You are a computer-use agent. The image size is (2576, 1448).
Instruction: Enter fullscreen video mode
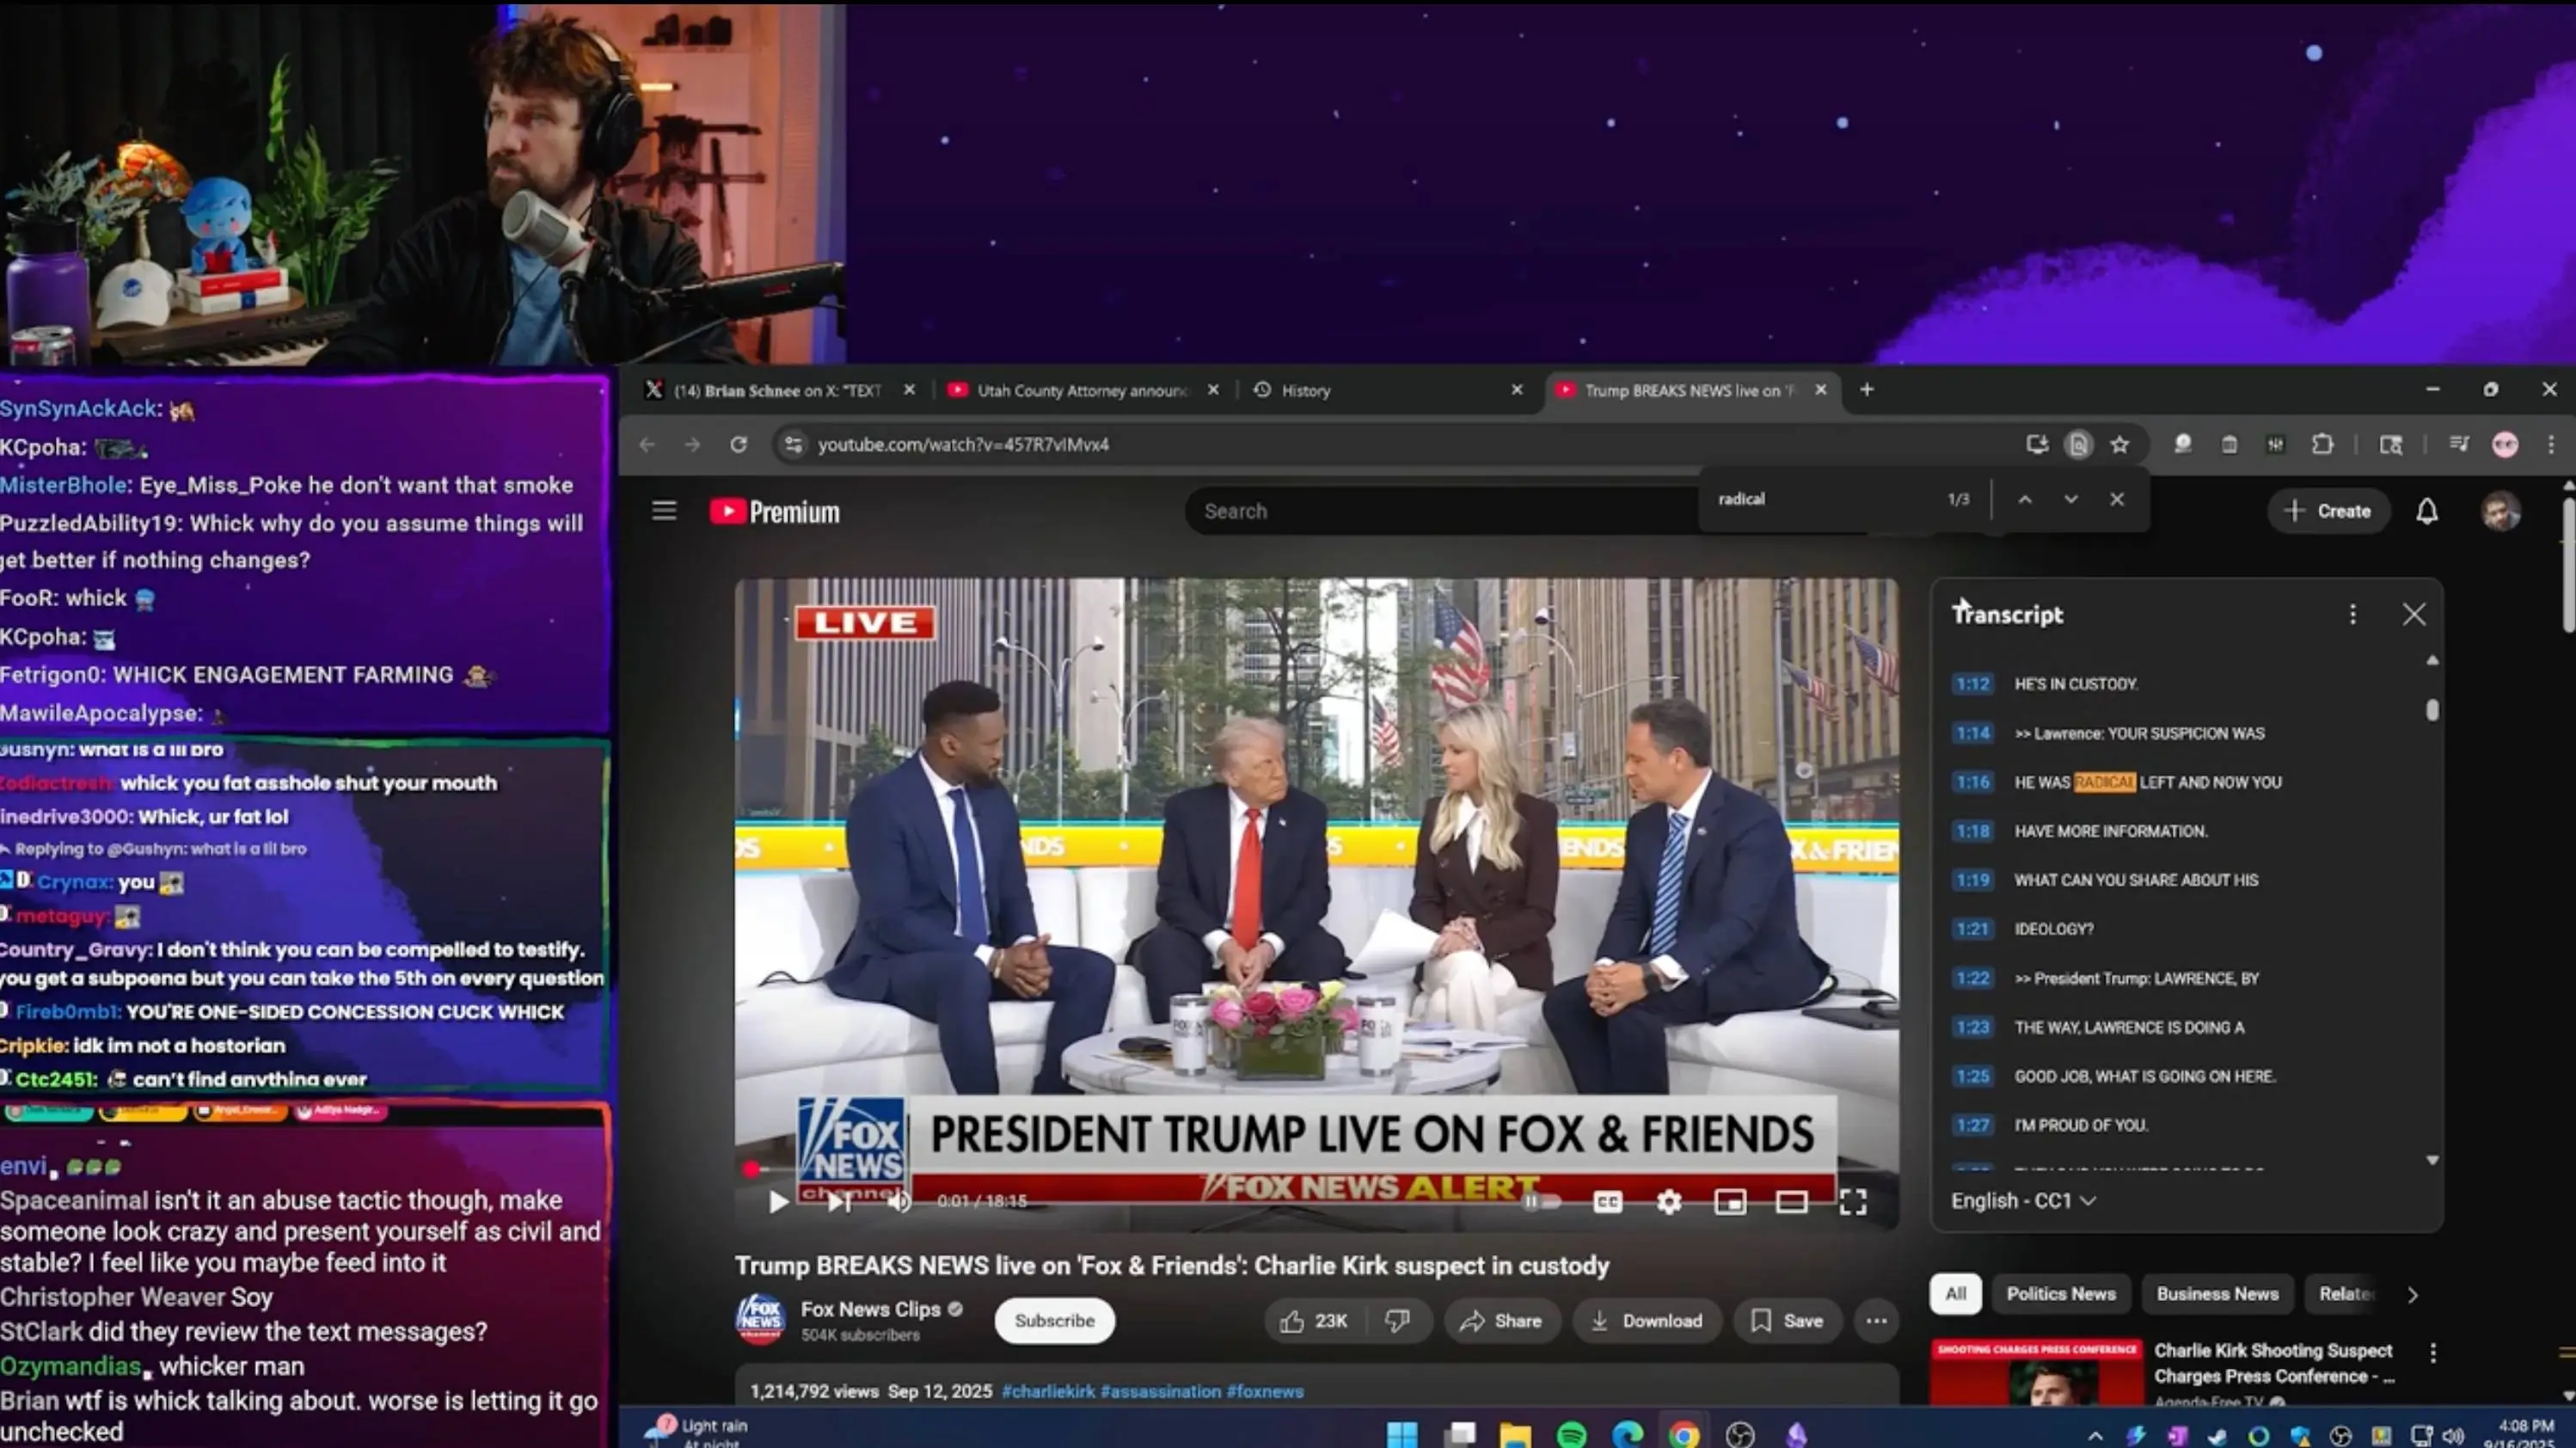click(x=1852, y=1201)
